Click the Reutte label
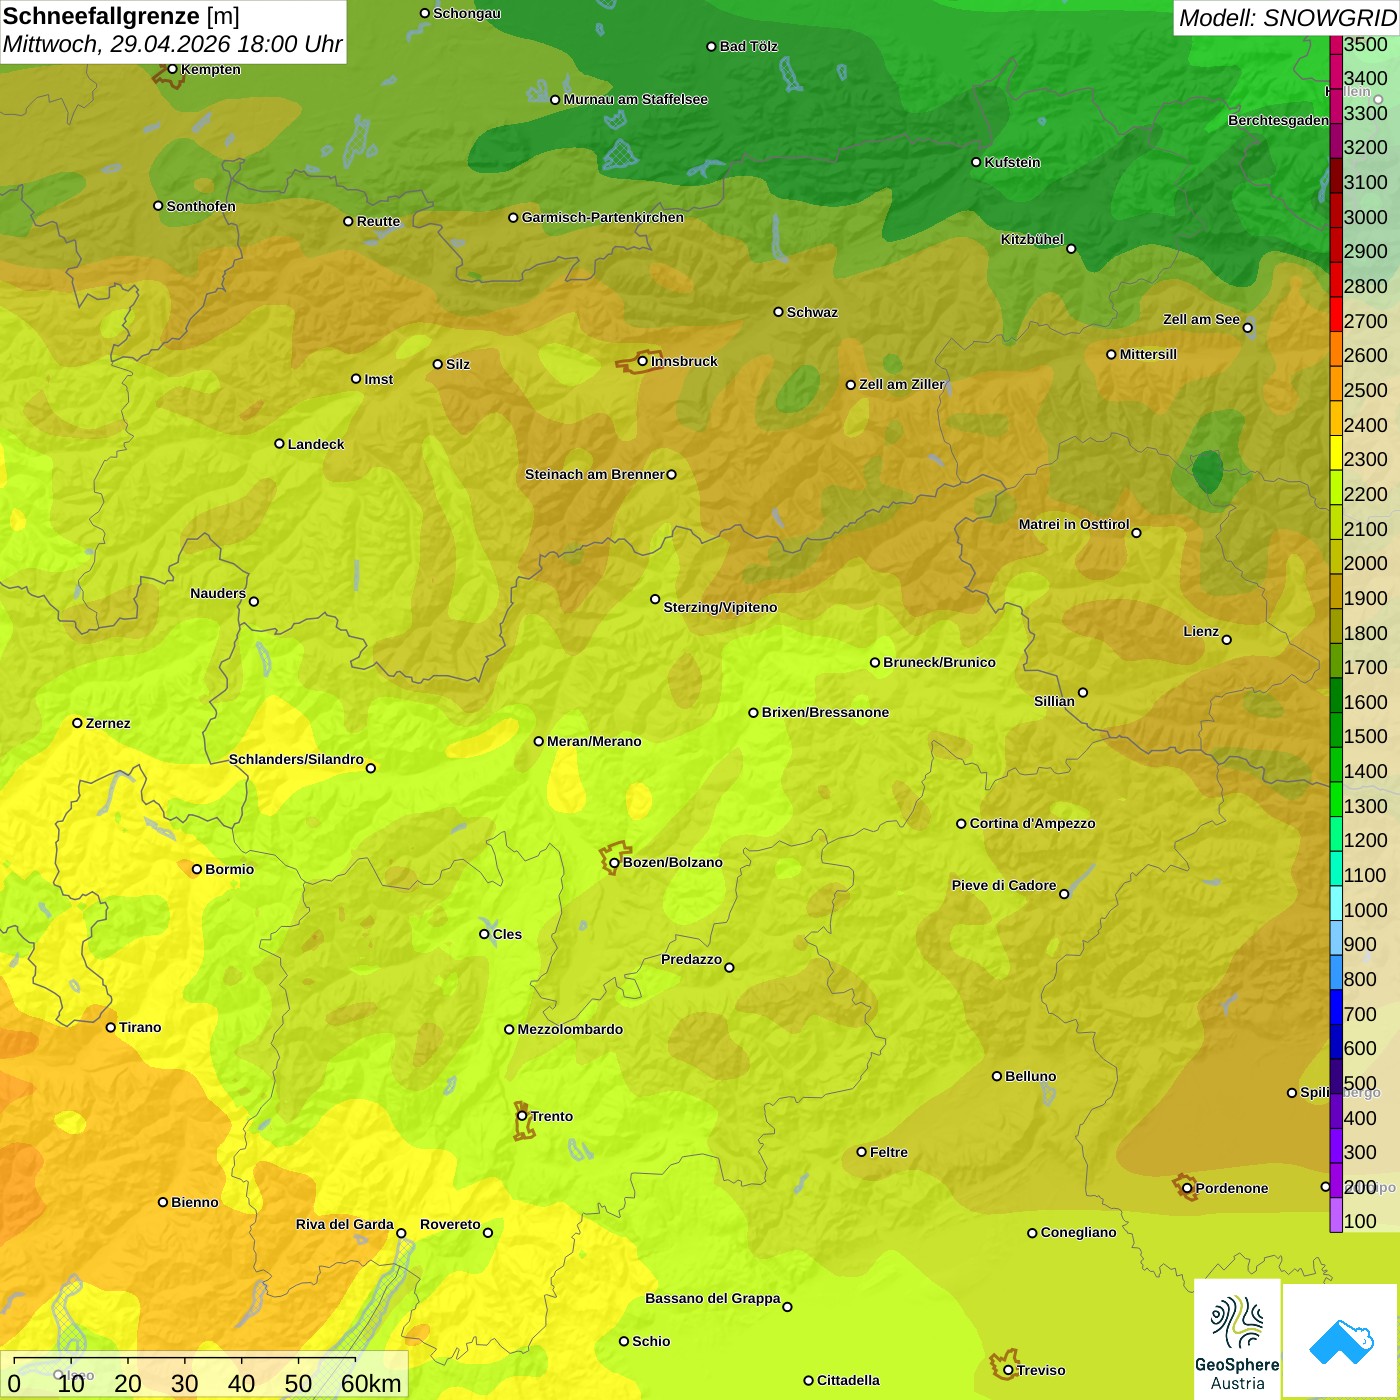 (x=378, y=221)
